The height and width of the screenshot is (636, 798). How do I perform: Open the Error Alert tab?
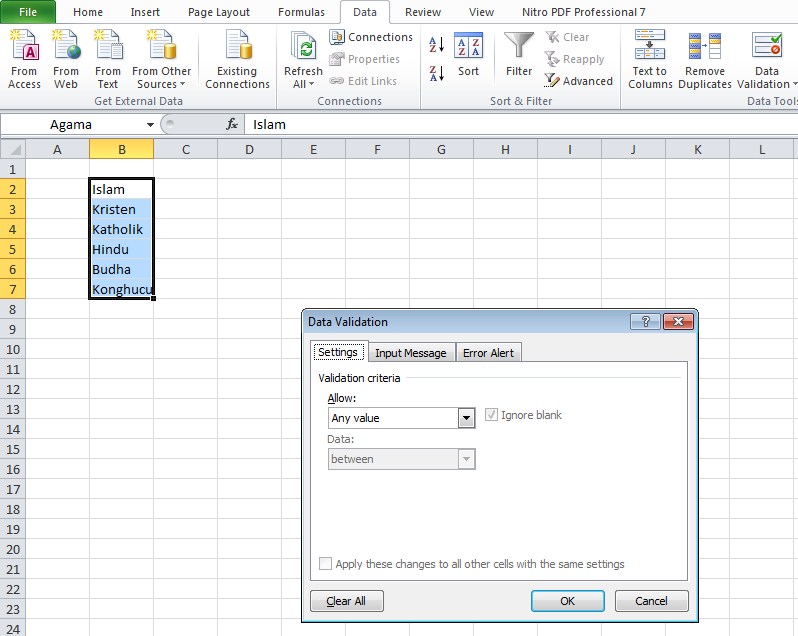pos(488,353)
